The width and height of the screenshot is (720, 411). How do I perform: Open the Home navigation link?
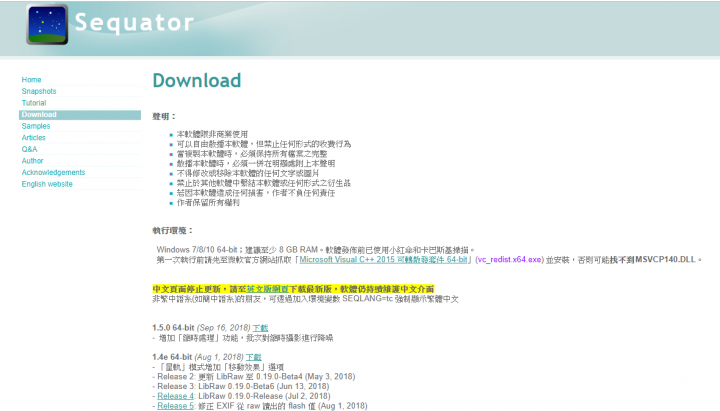coord(31,79)
